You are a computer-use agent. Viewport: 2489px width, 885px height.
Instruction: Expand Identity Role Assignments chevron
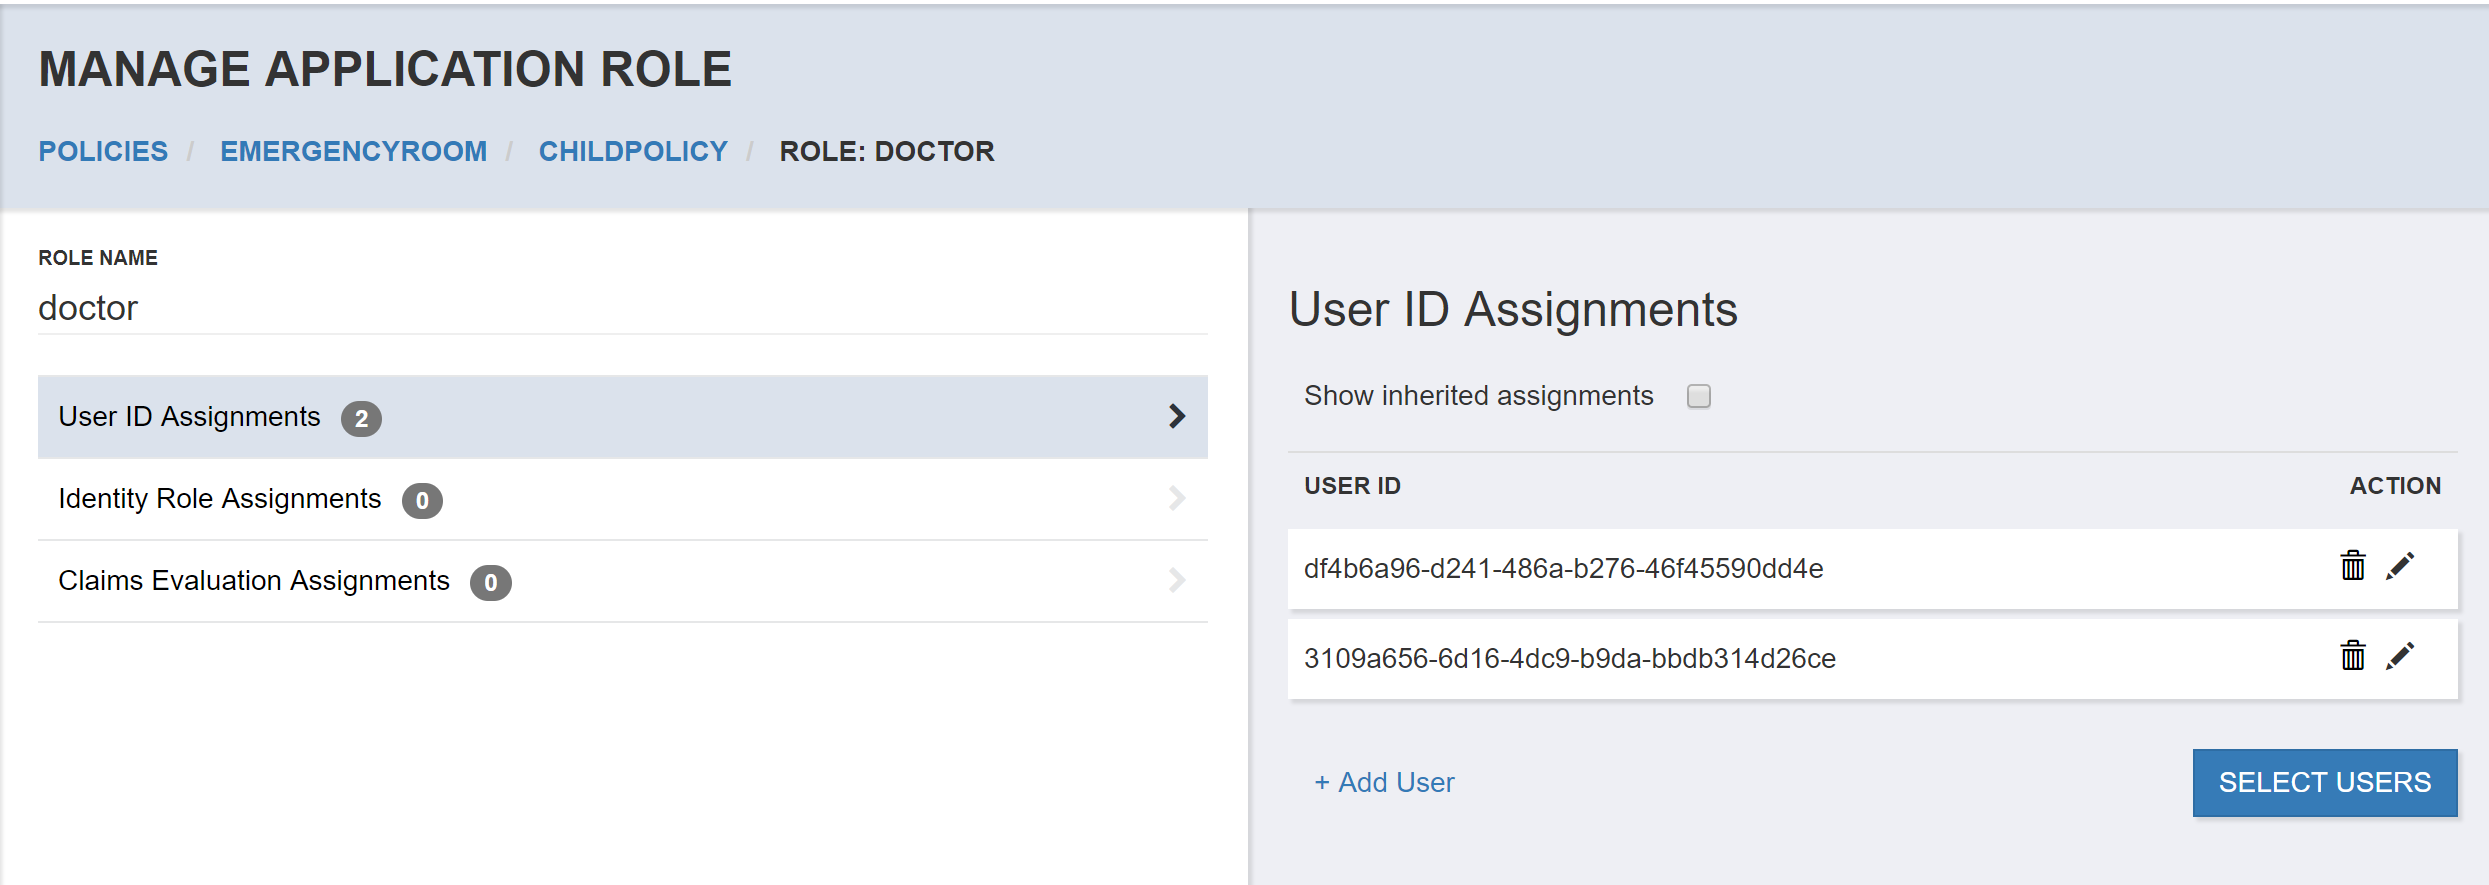point(1177,498)
